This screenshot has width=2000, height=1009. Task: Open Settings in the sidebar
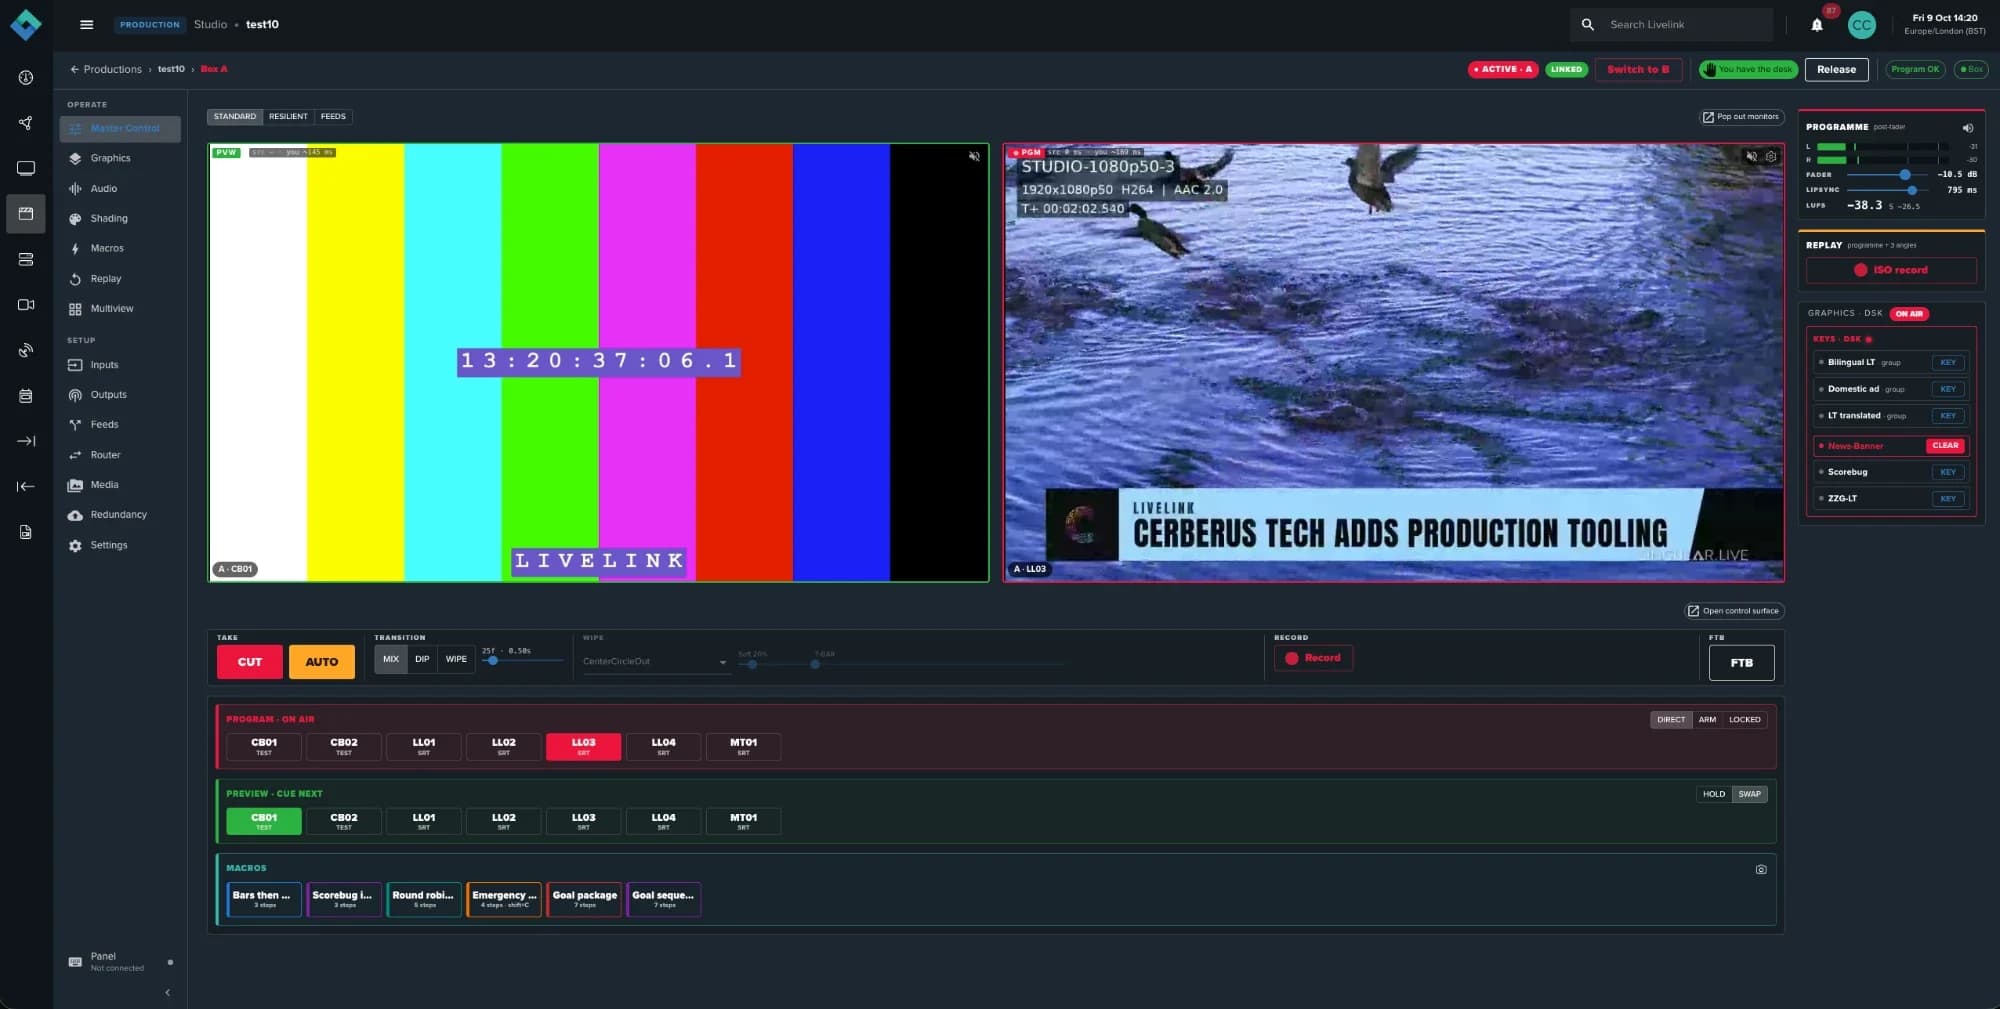[120, 546]
